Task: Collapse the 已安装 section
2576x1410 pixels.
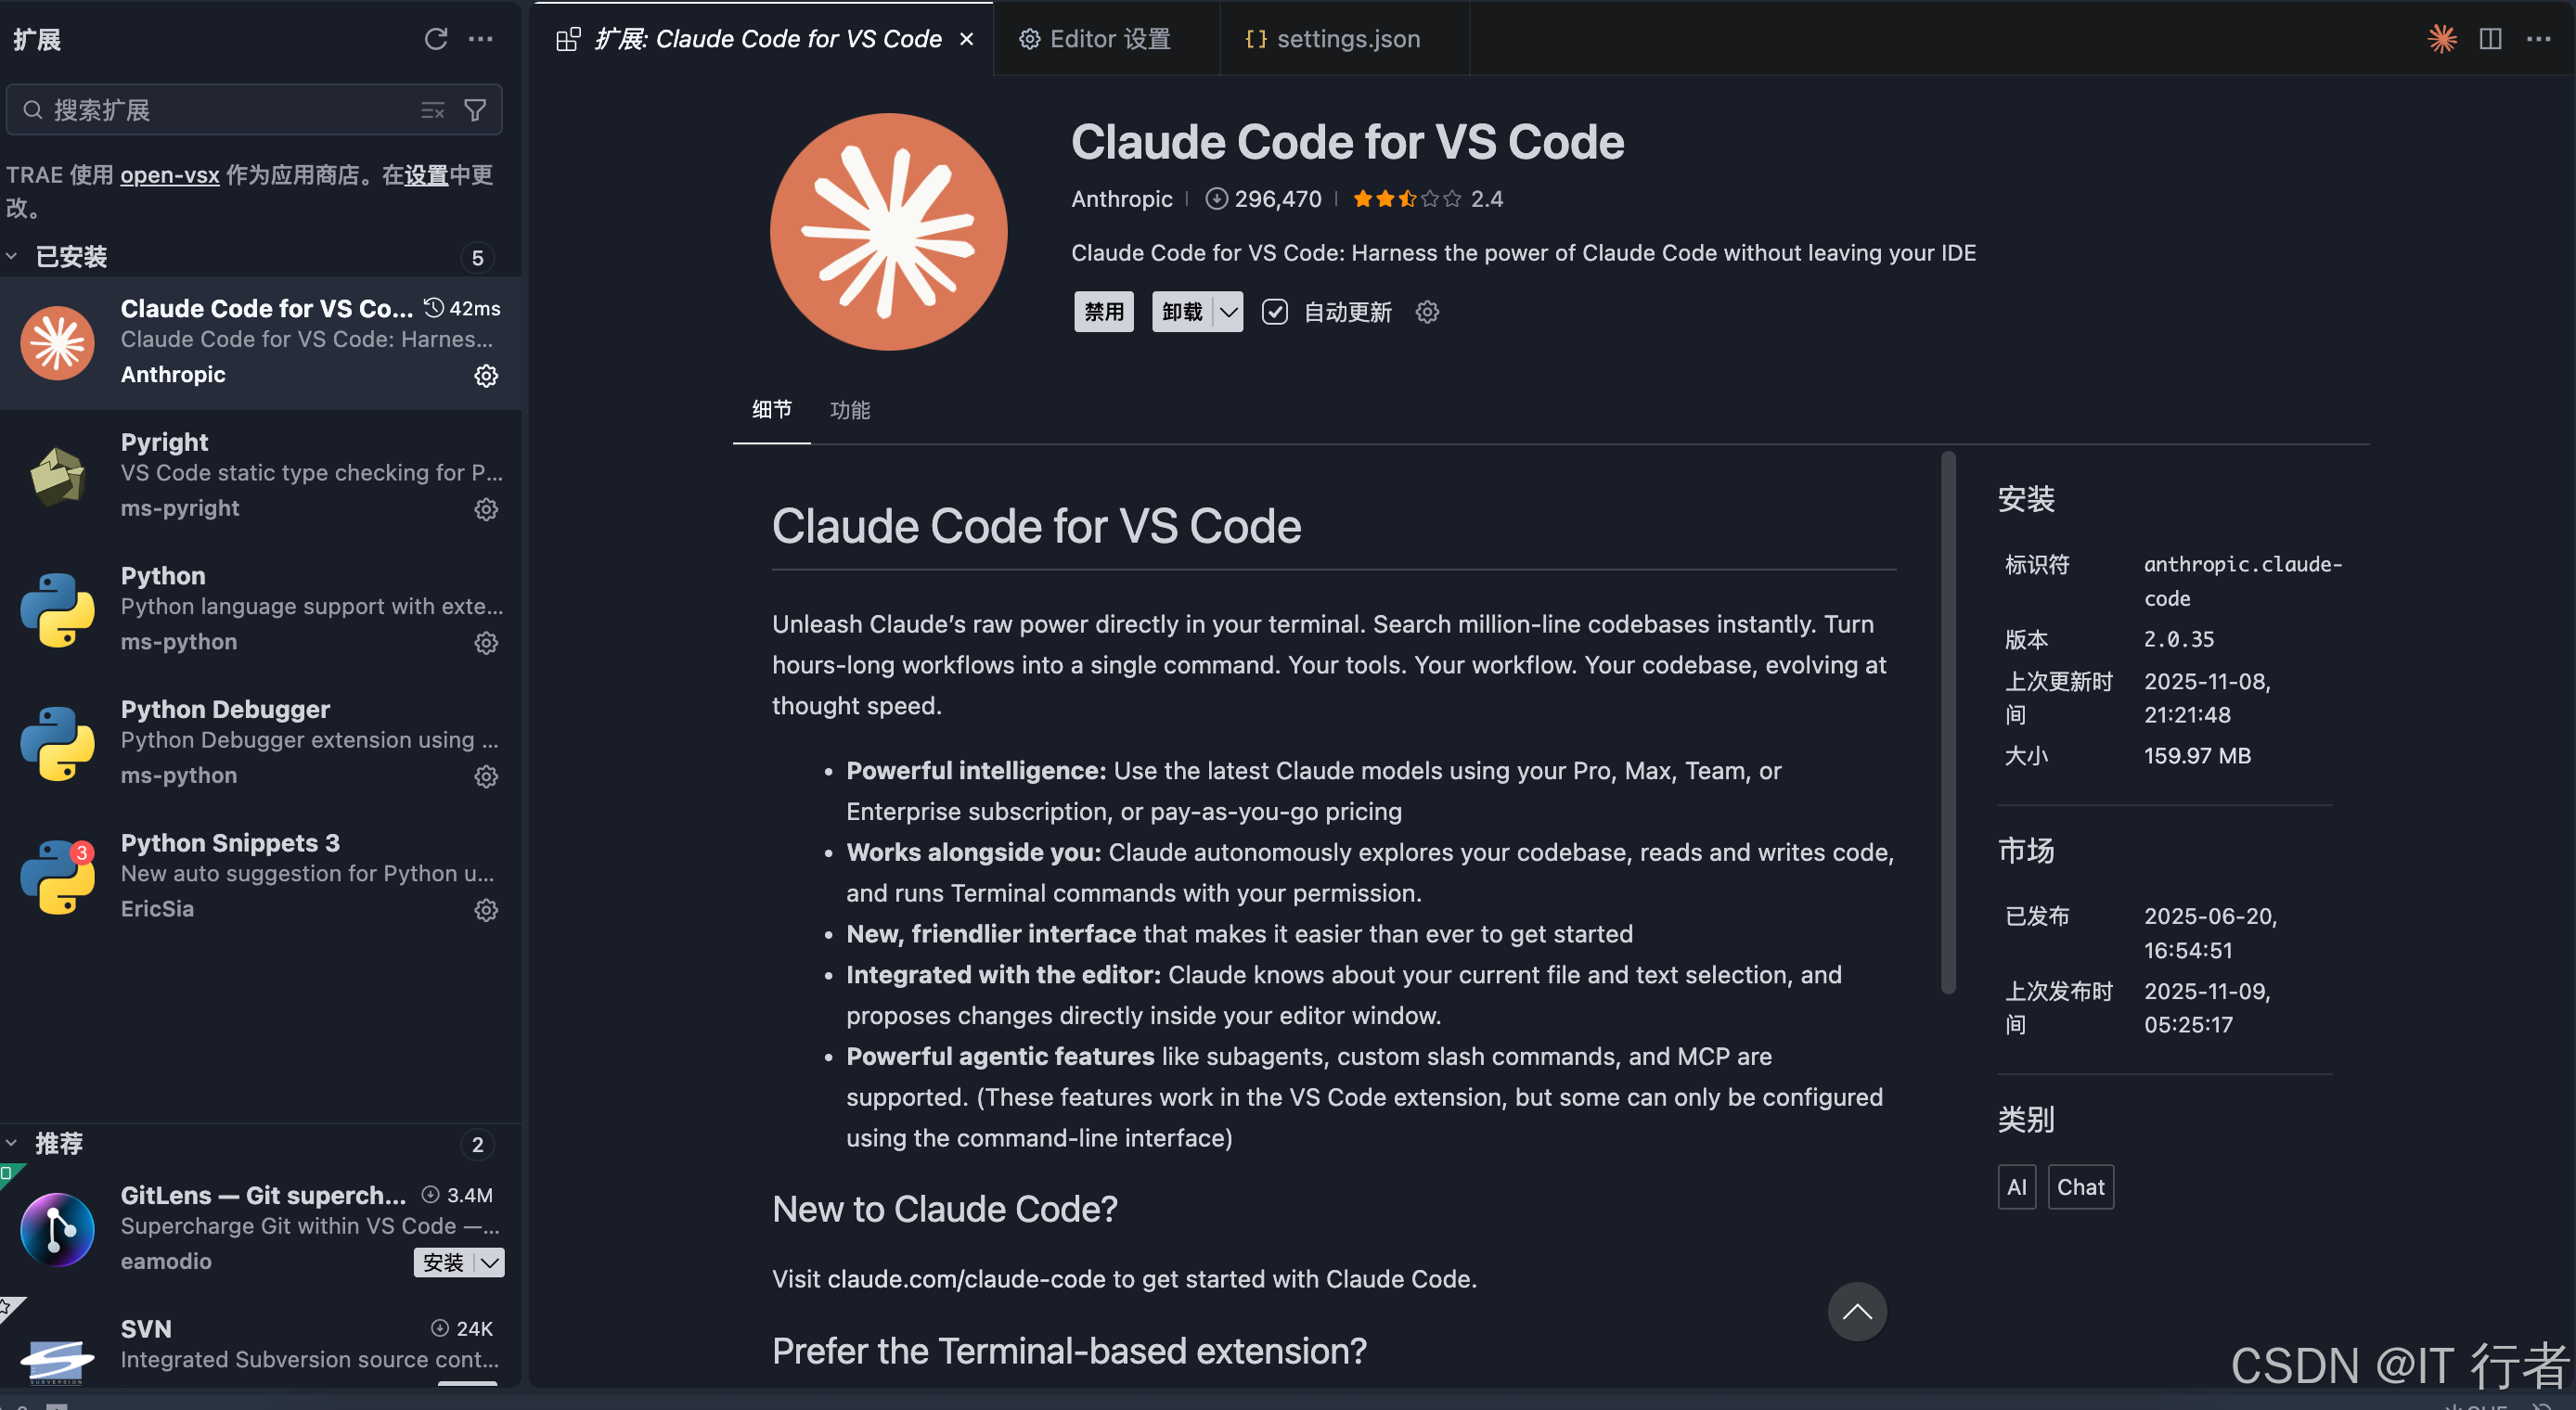Action: (x=12, y=256)
